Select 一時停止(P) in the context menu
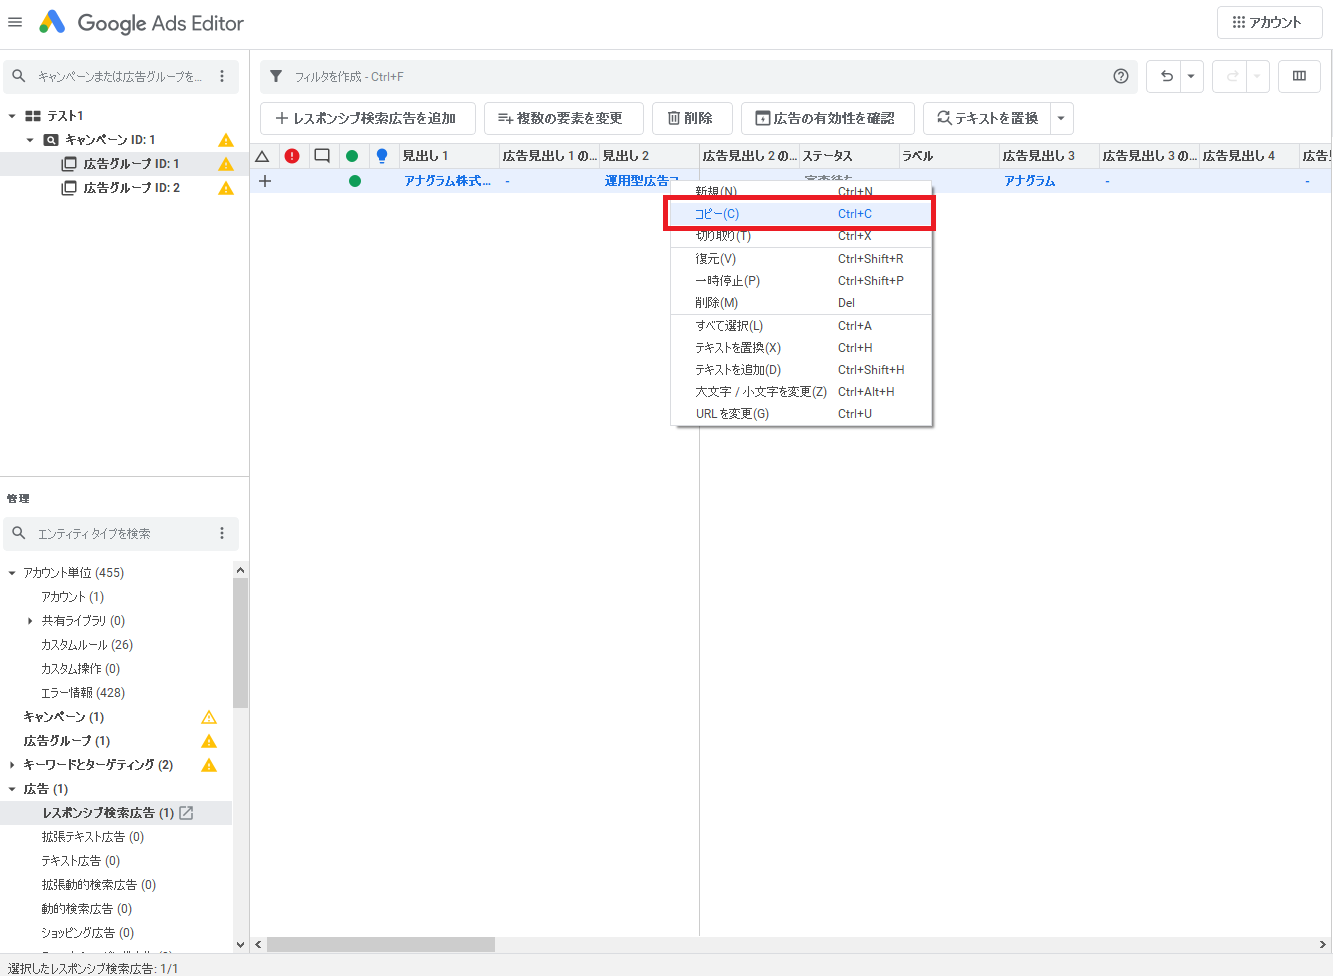1333x976 pixels. 727,281
